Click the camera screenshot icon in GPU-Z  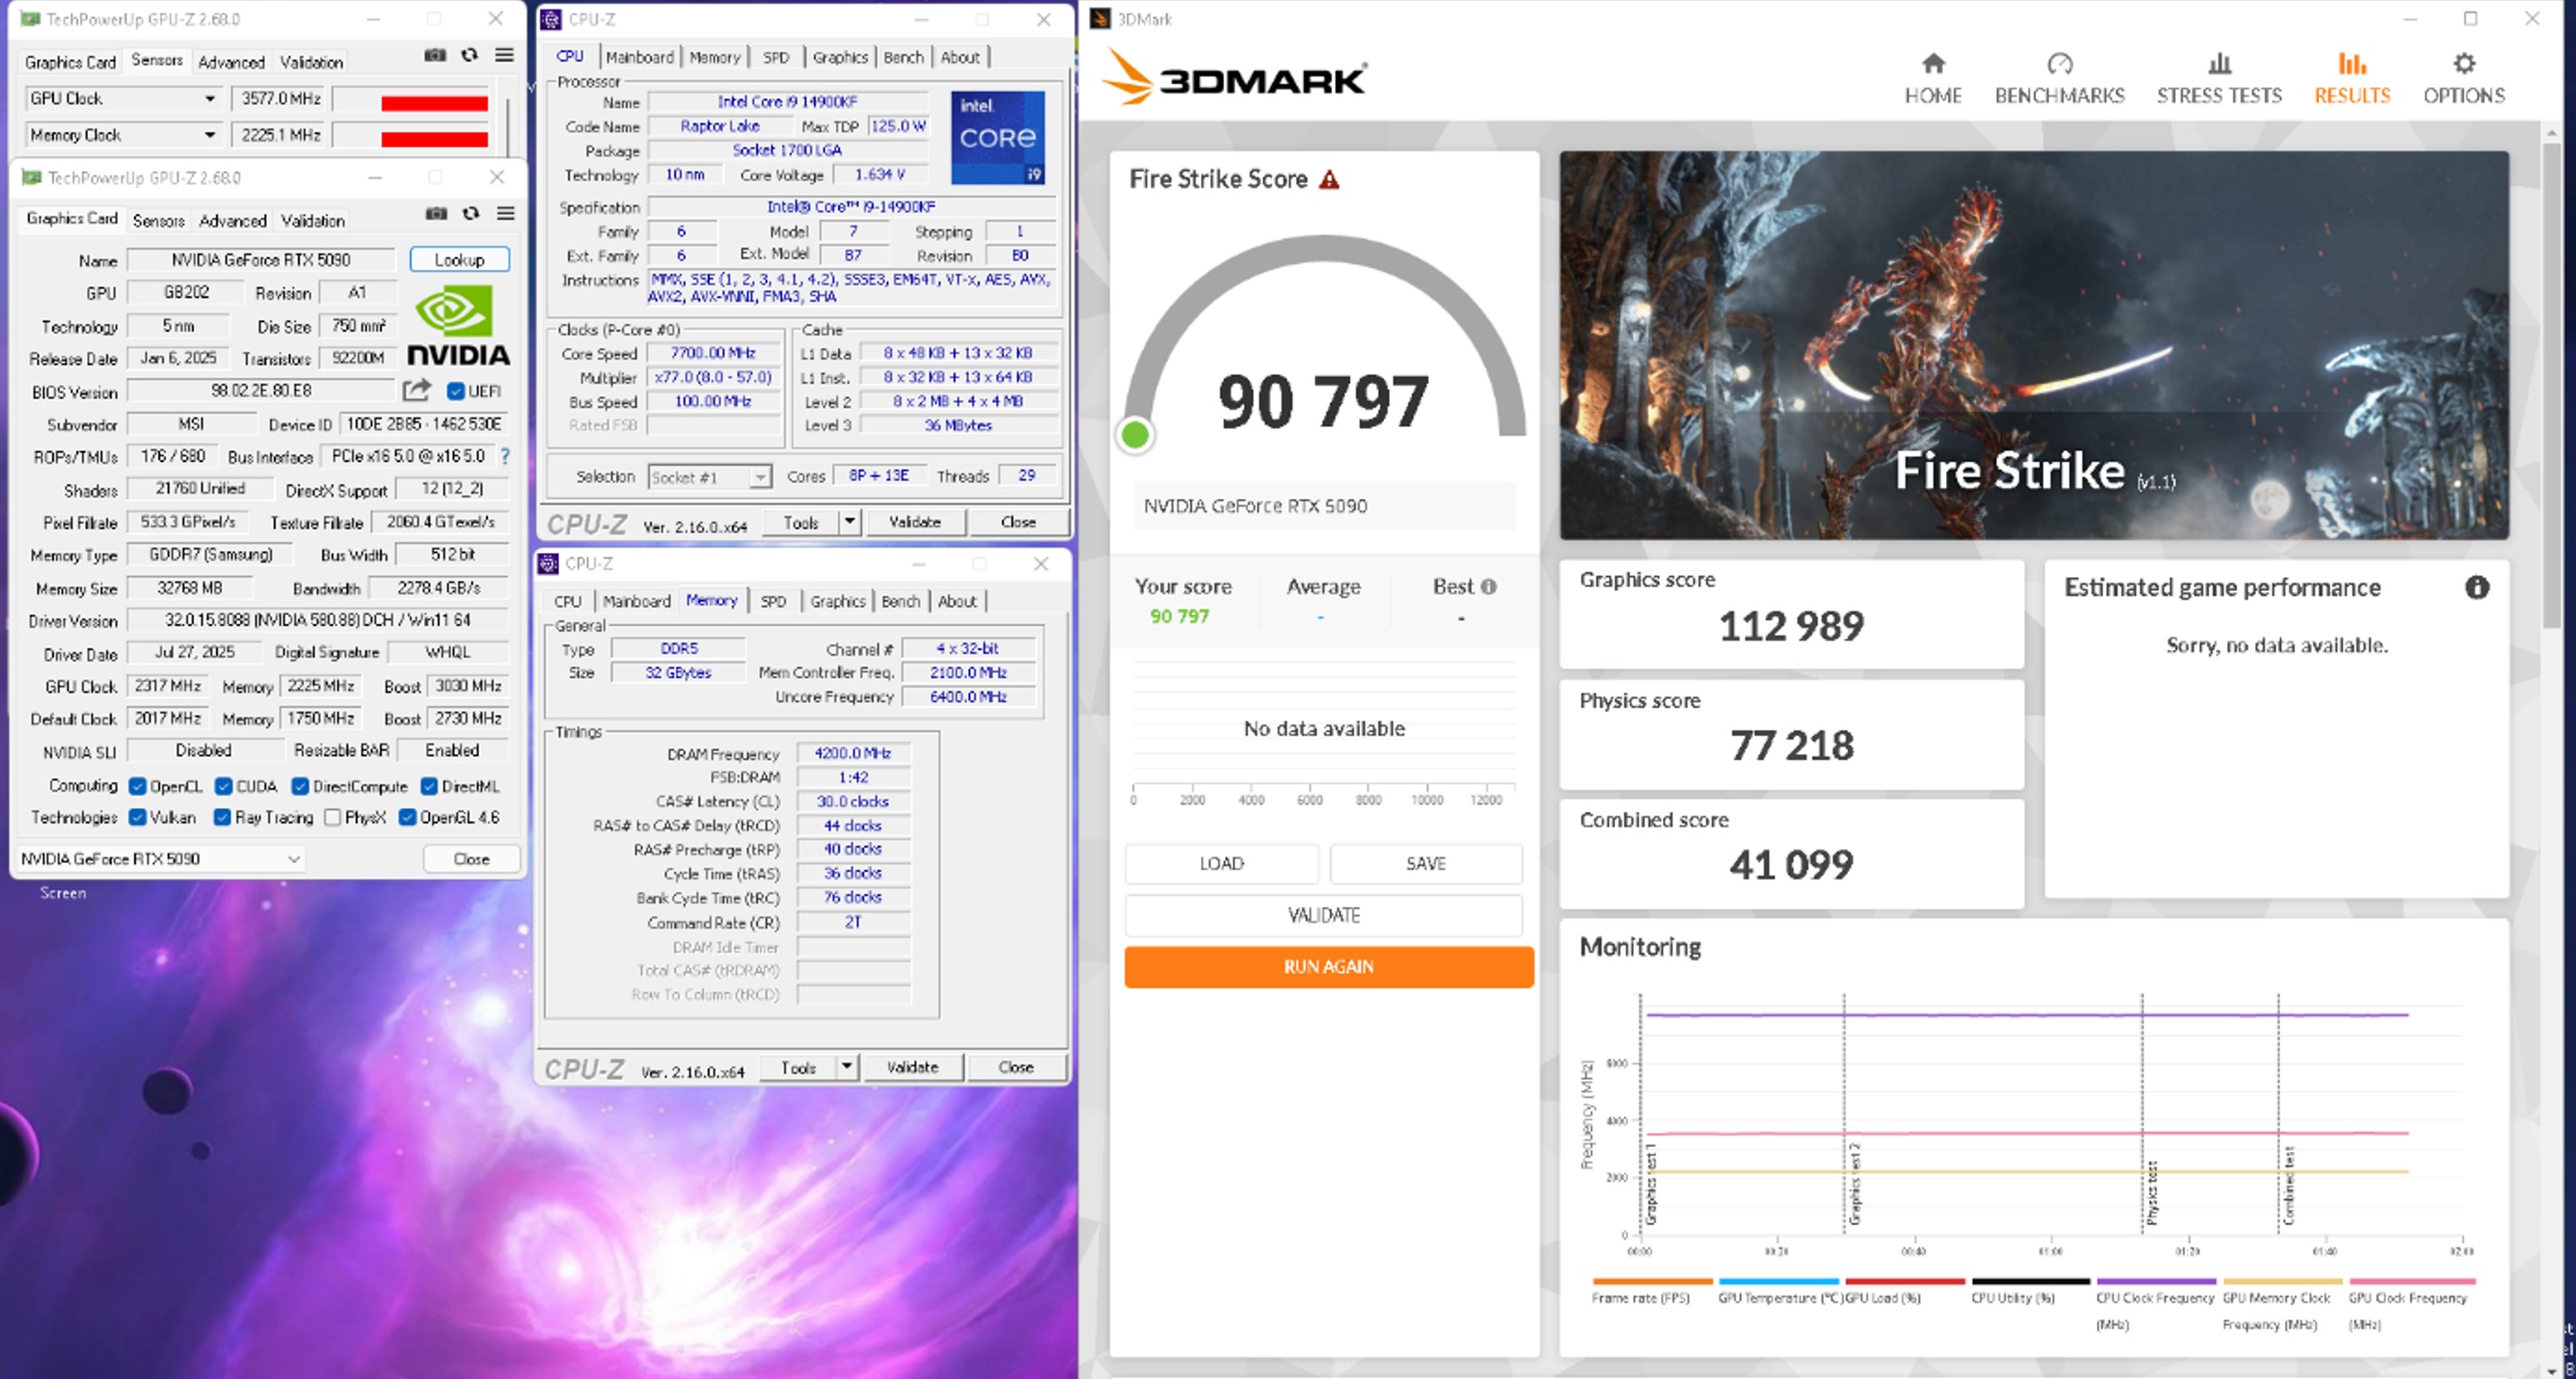tap(436, 214)
